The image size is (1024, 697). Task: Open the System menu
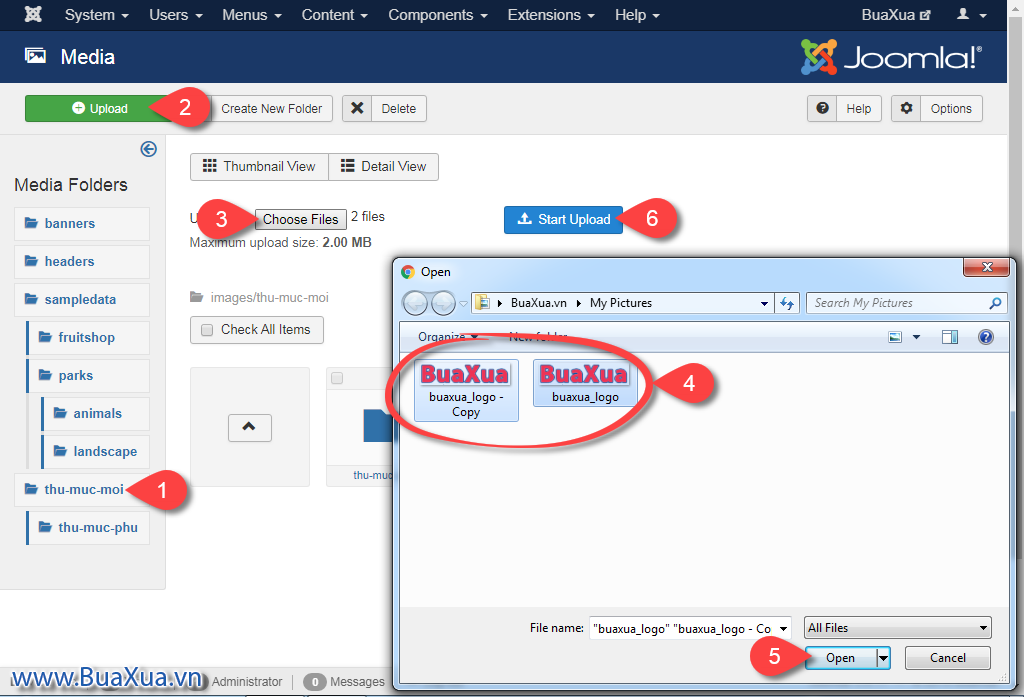pyautogui.click(x=96, y=14)
